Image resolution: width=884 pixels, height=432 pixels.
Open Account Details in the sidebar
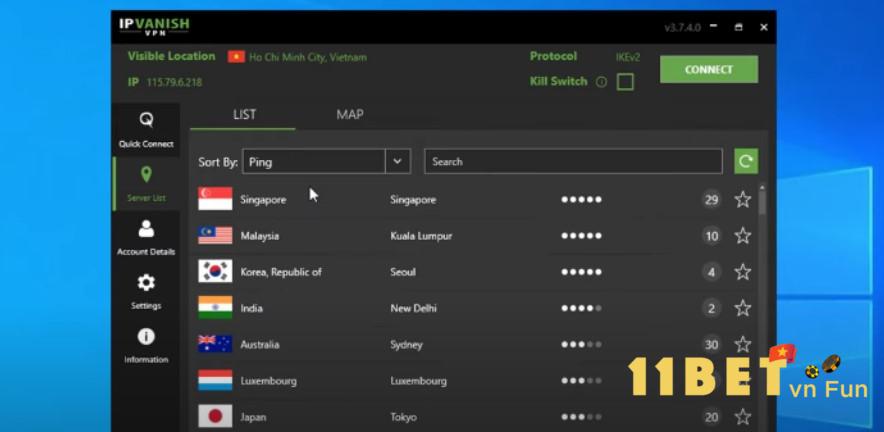(x=146, y=237)
